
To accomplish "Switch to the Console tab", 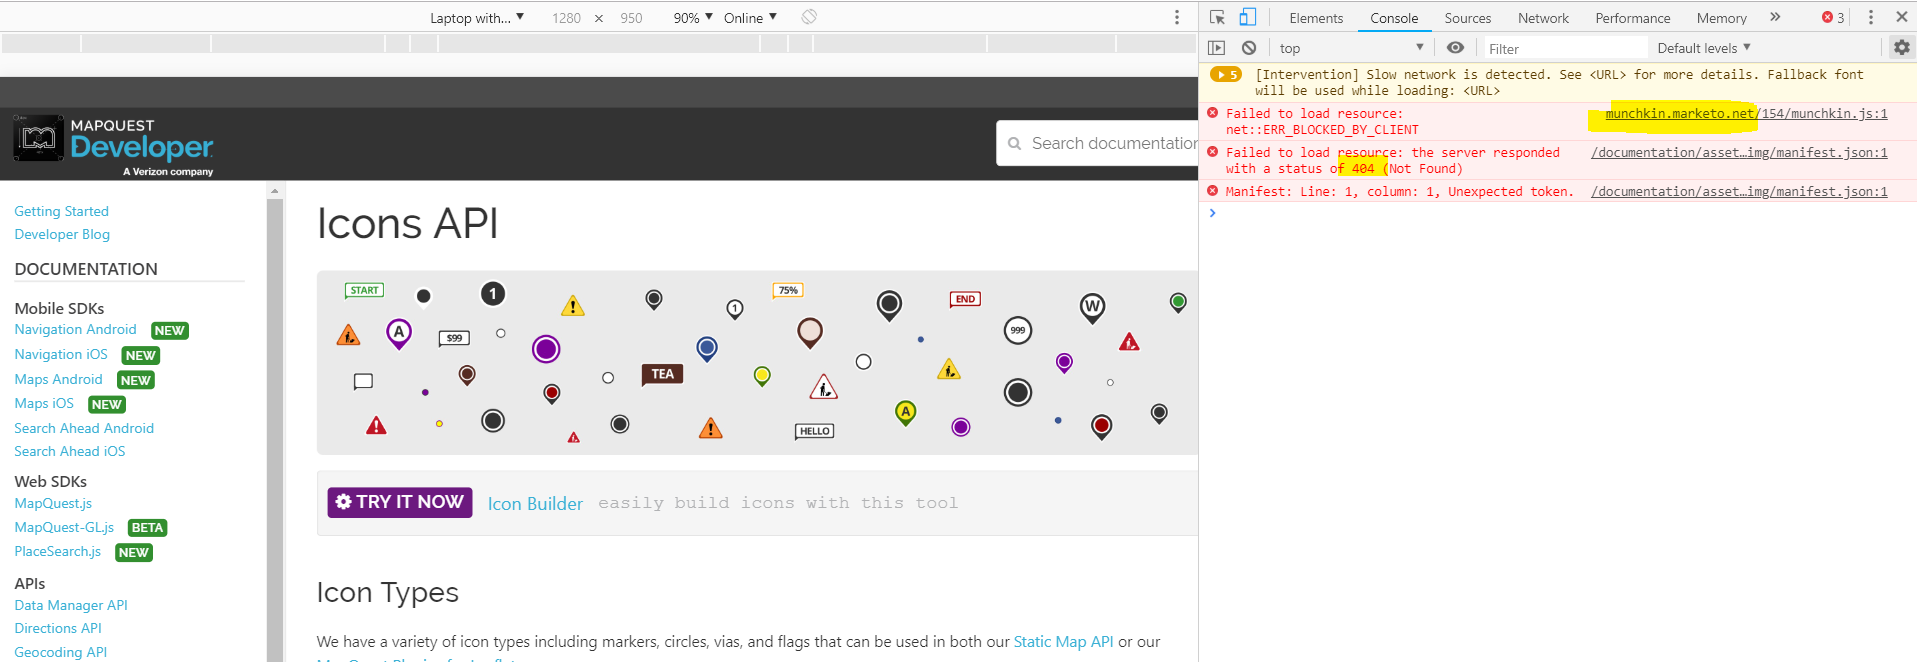I will click(x=1394, y=18).
